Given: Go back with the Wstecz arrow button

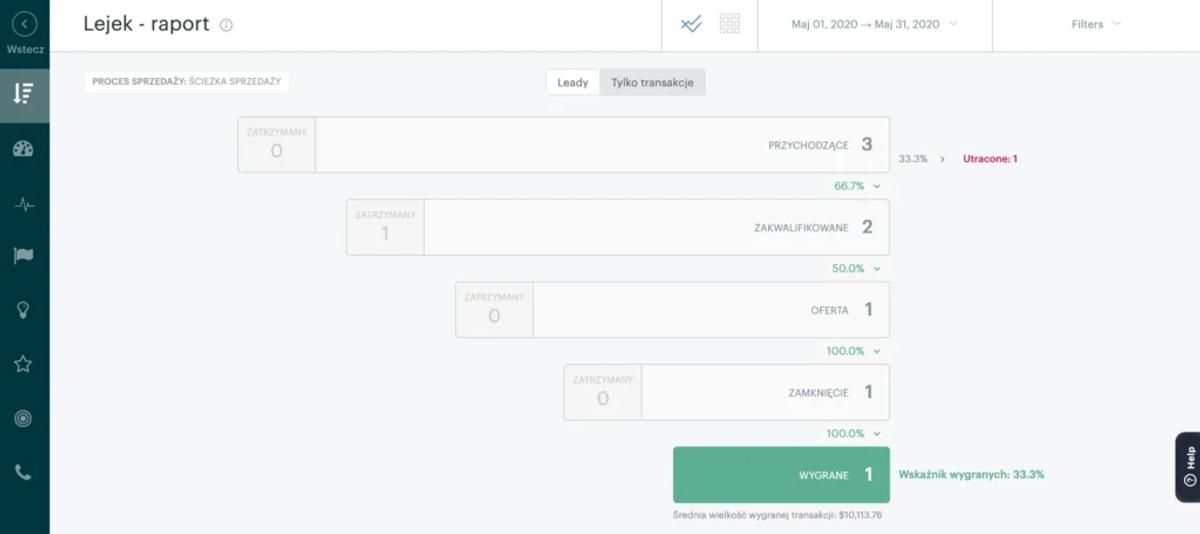Looking at the screenshot, I should pyautogui.click(x=24, y=25).
